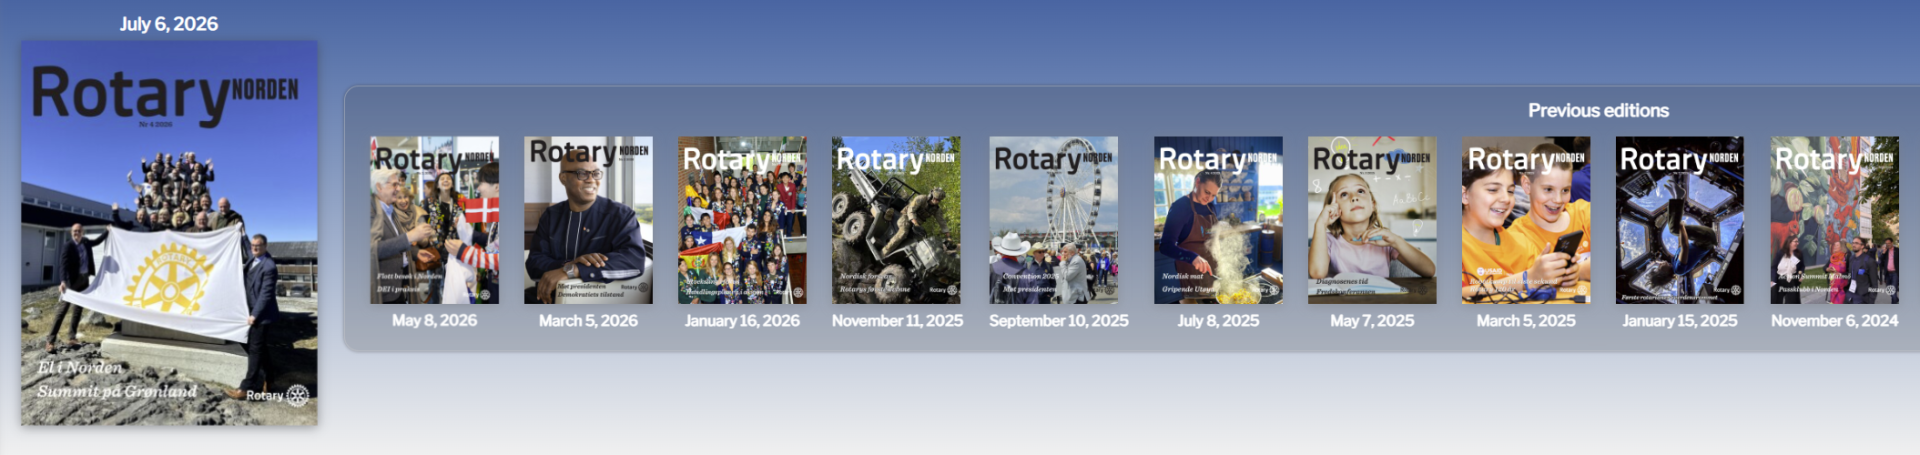Click the 'January 15, 2025' date caption

pos(1680,321)
